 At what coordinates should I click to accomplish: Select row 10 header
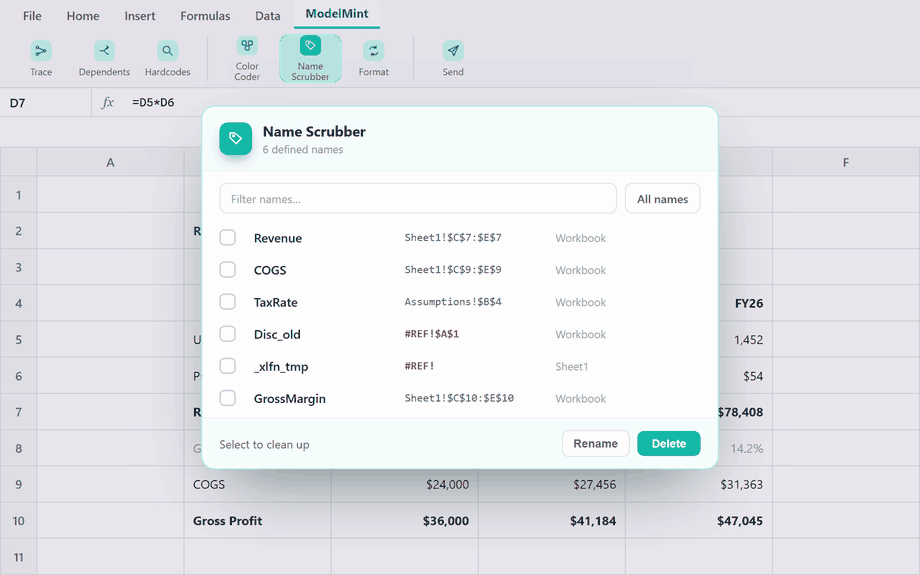point(19,521)
